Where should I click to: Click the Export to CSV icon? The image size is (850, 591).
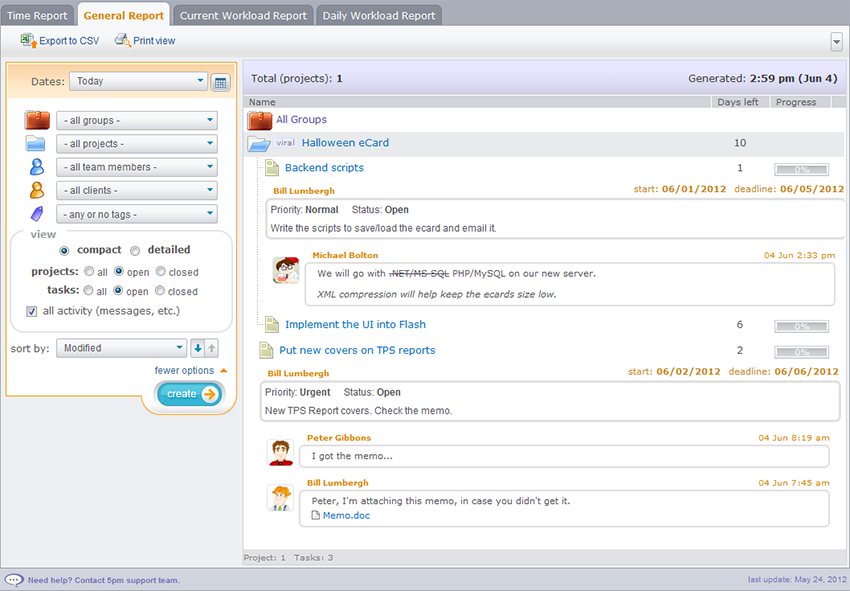[28, 41]
